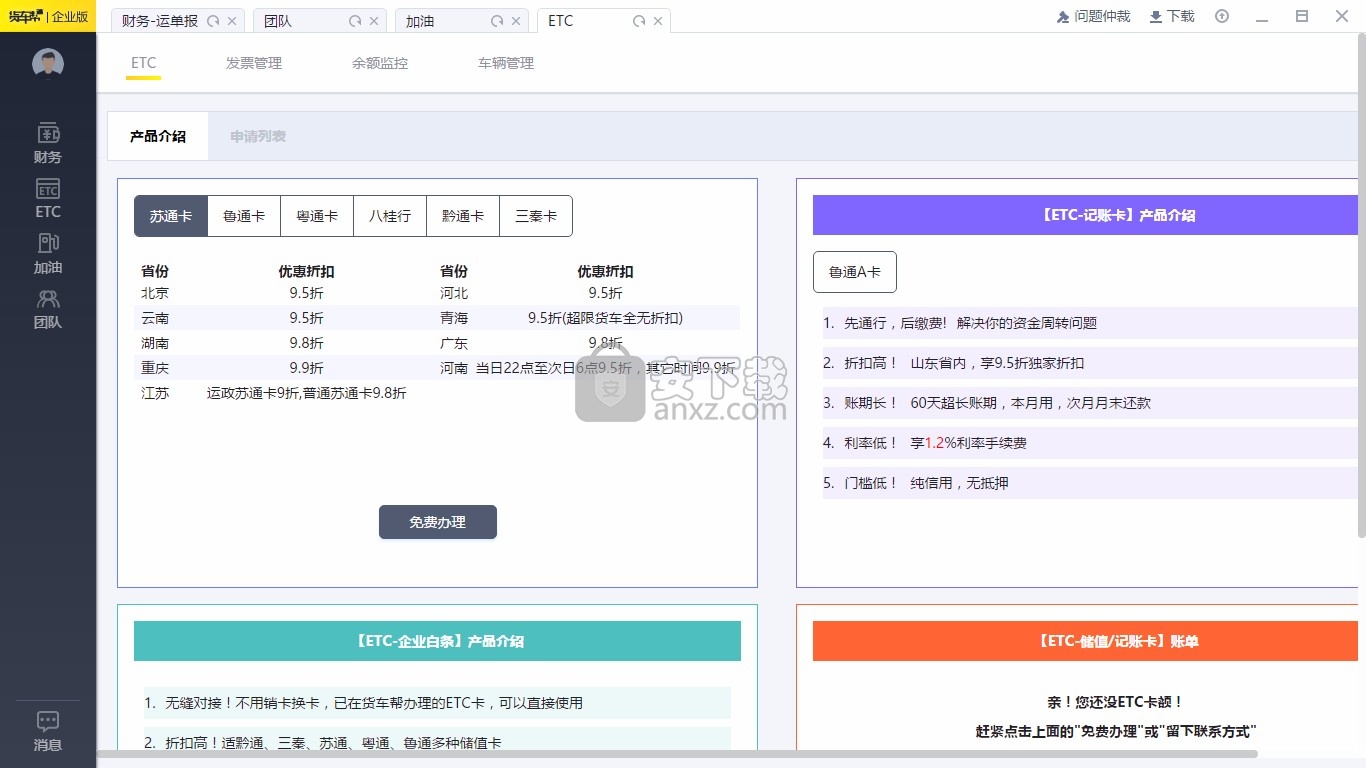The image size is (1366, 768).
Task: Refresh the 加油 tab
Action: tap(497, 21)
